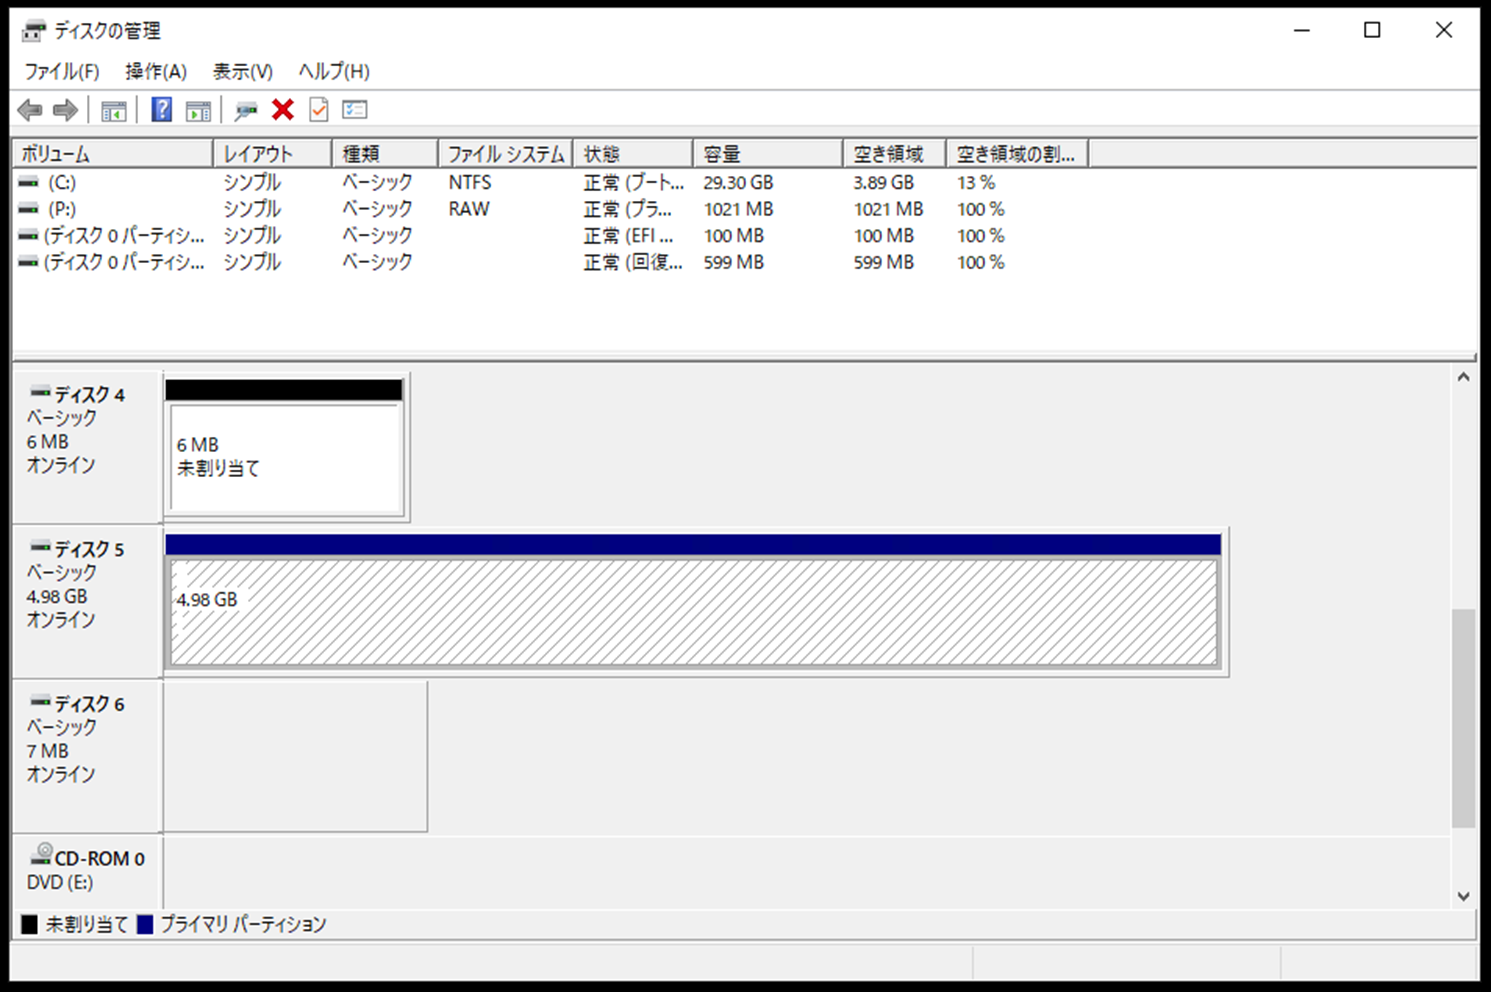Click the DVD (E:) label

coord(60,883)
